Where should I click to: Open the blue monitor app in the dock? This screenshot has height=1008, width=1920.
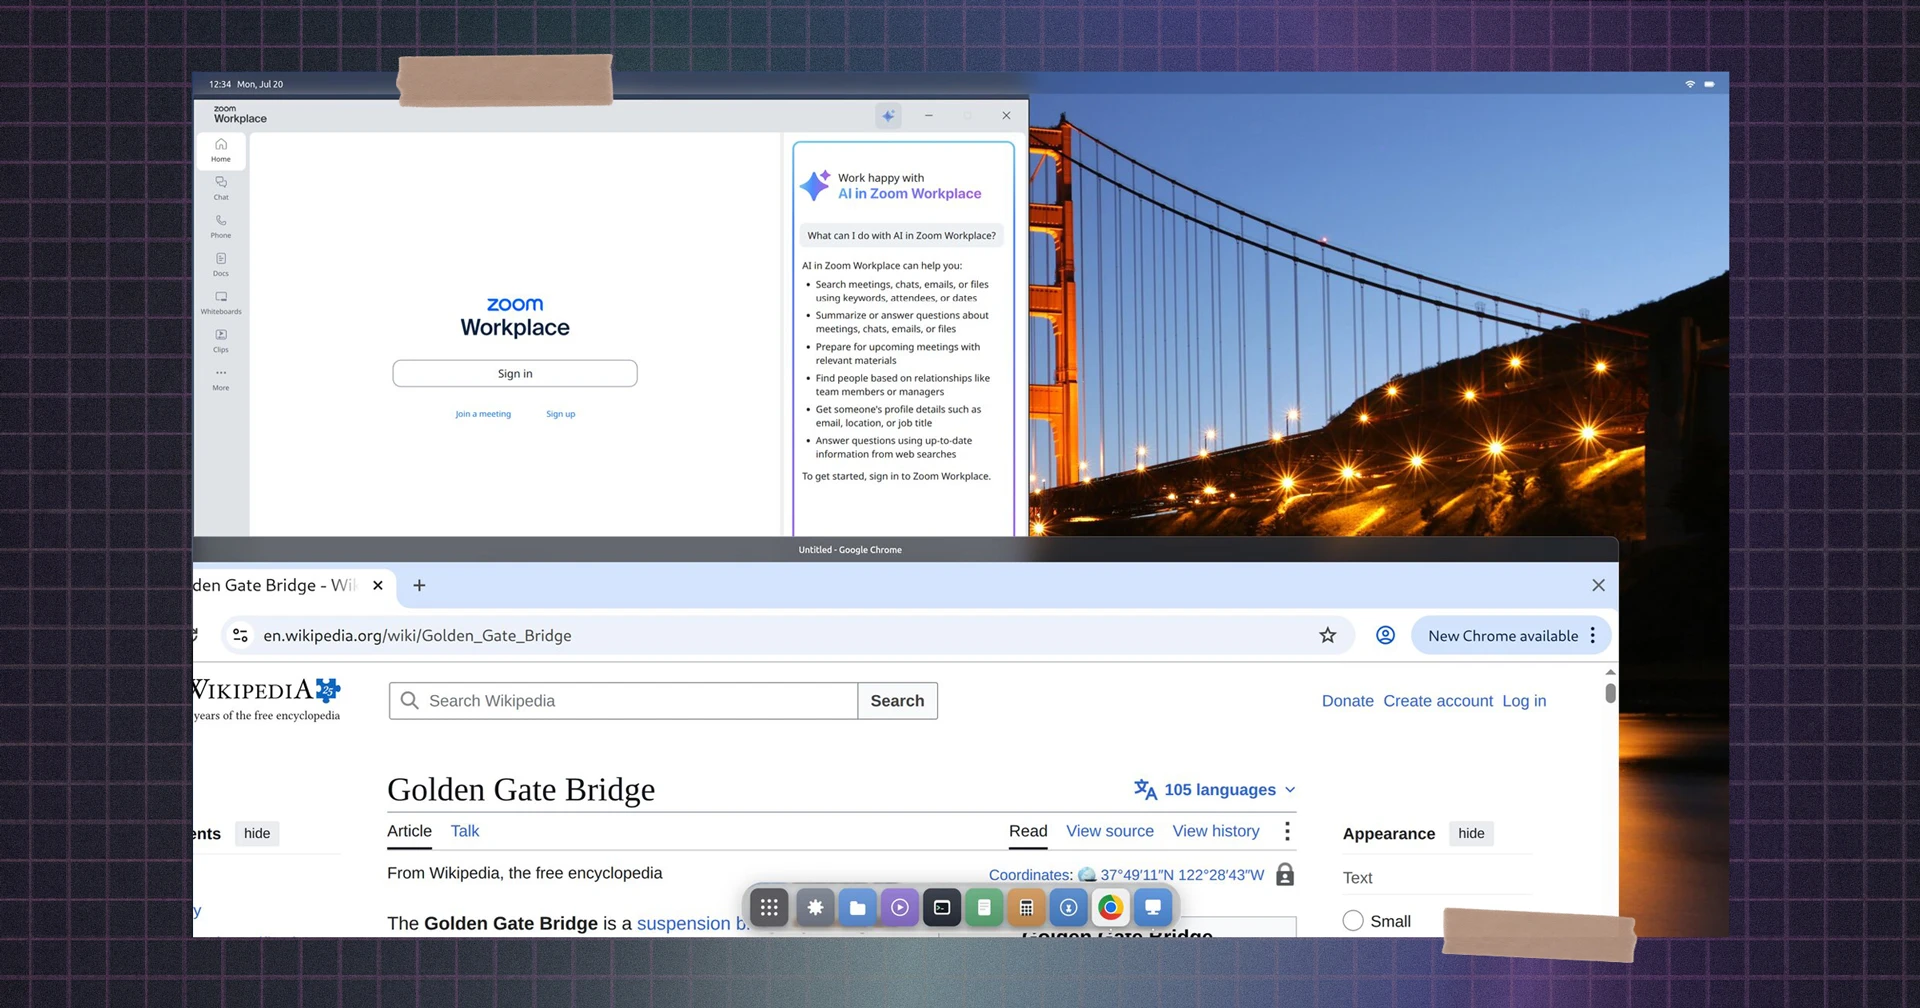[1153, 907]
